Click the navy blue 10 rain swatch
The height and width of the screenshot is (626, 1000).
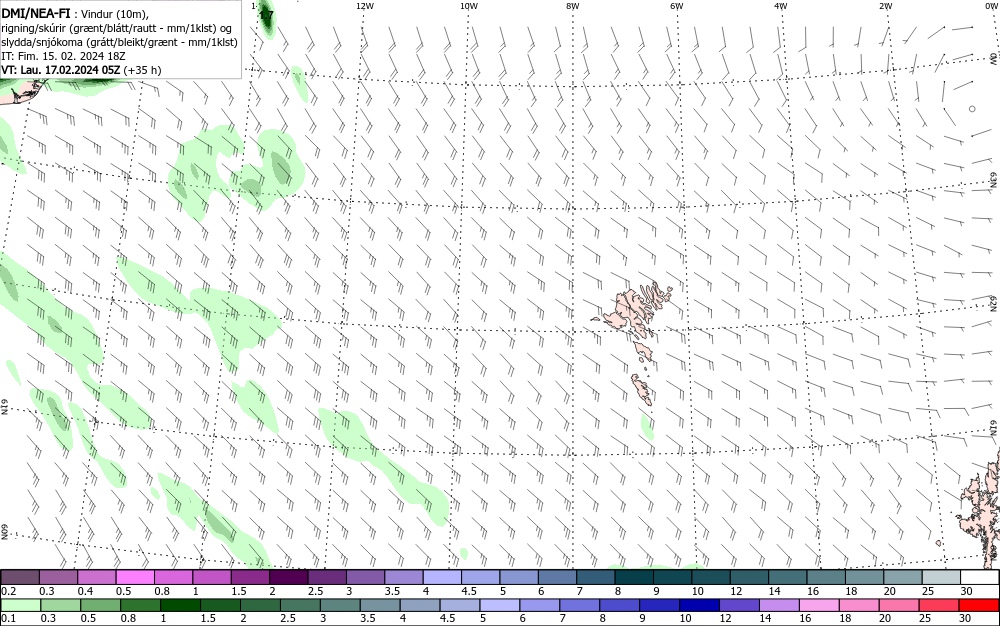click(x=698, y=605)
